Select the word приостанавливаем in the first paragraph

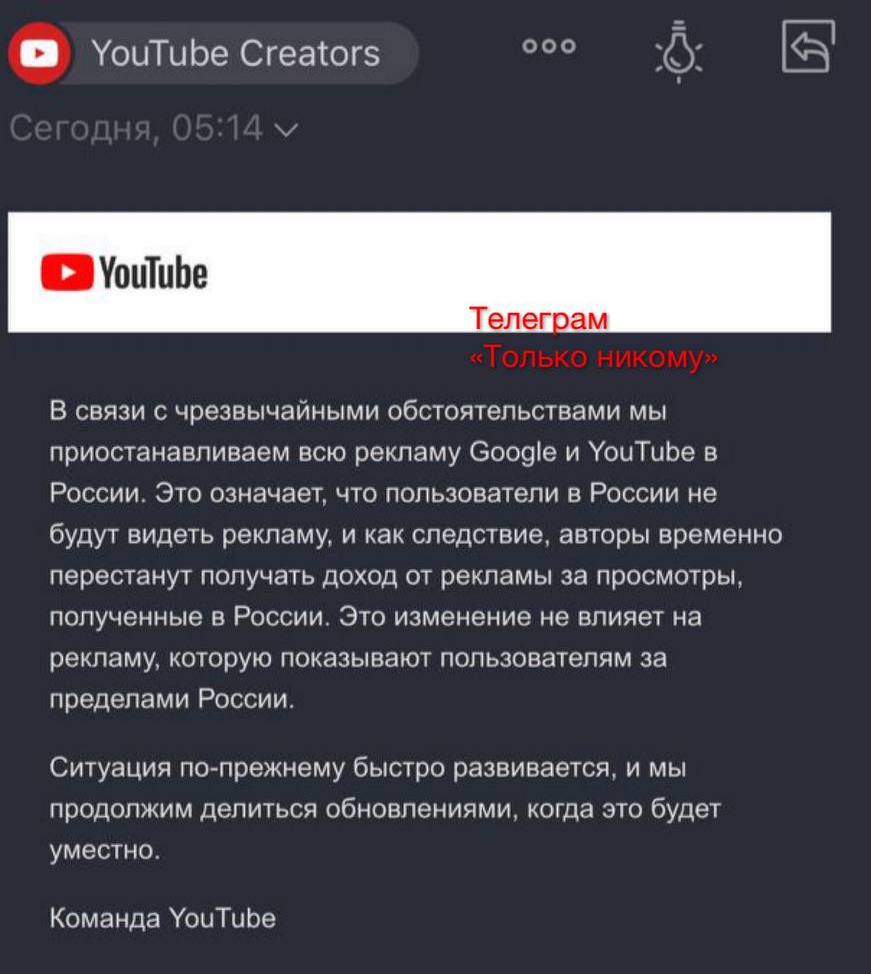pos(169,453)
